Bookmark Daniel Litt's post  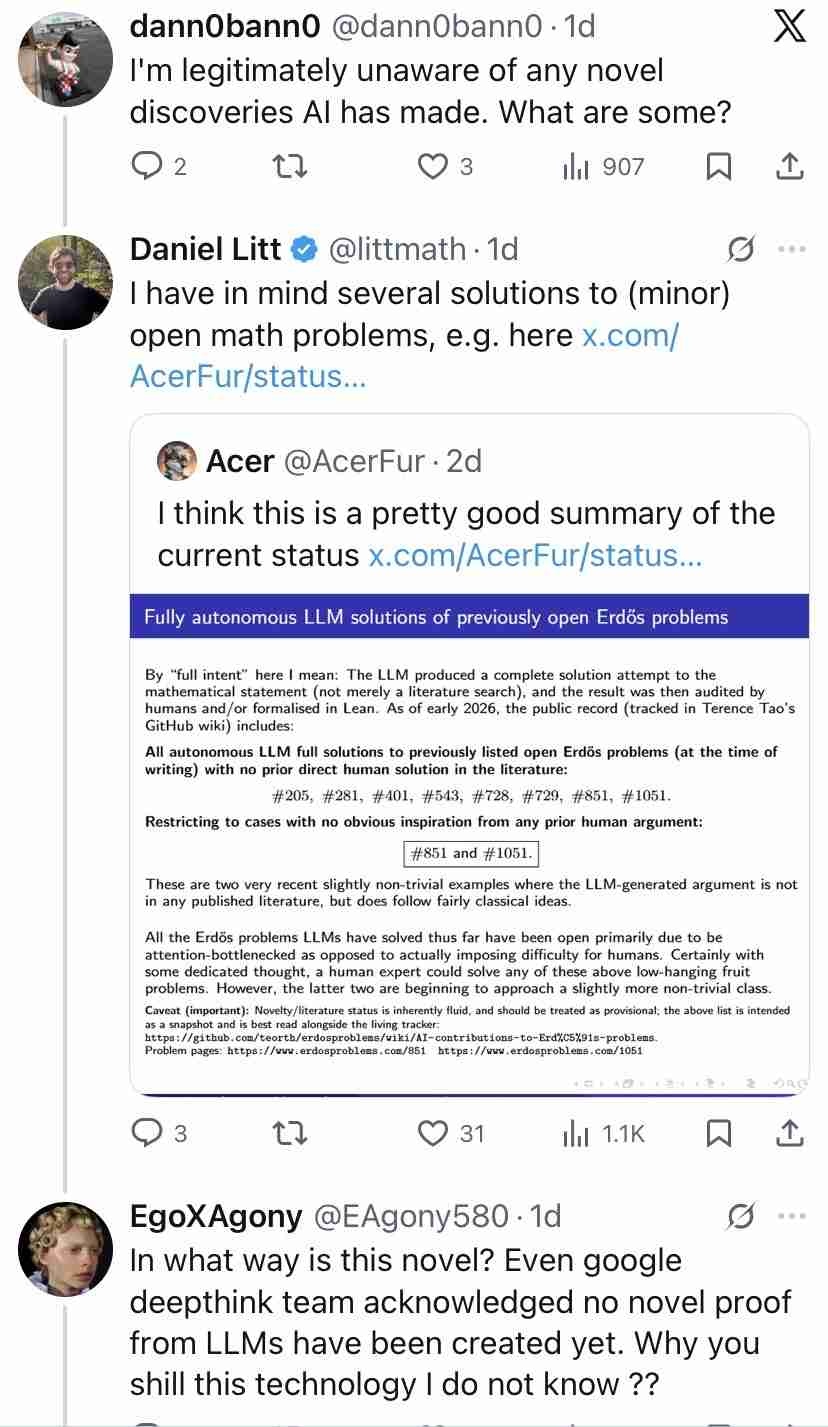pyautogui.click(x=718, y=1133)
